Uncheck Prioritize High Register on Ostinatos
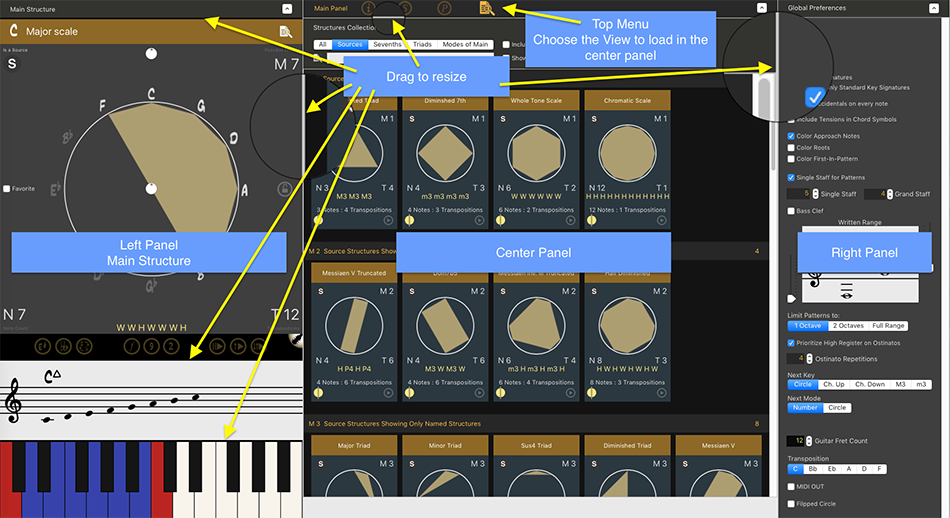The image size is (950, 518). point(791,343)
